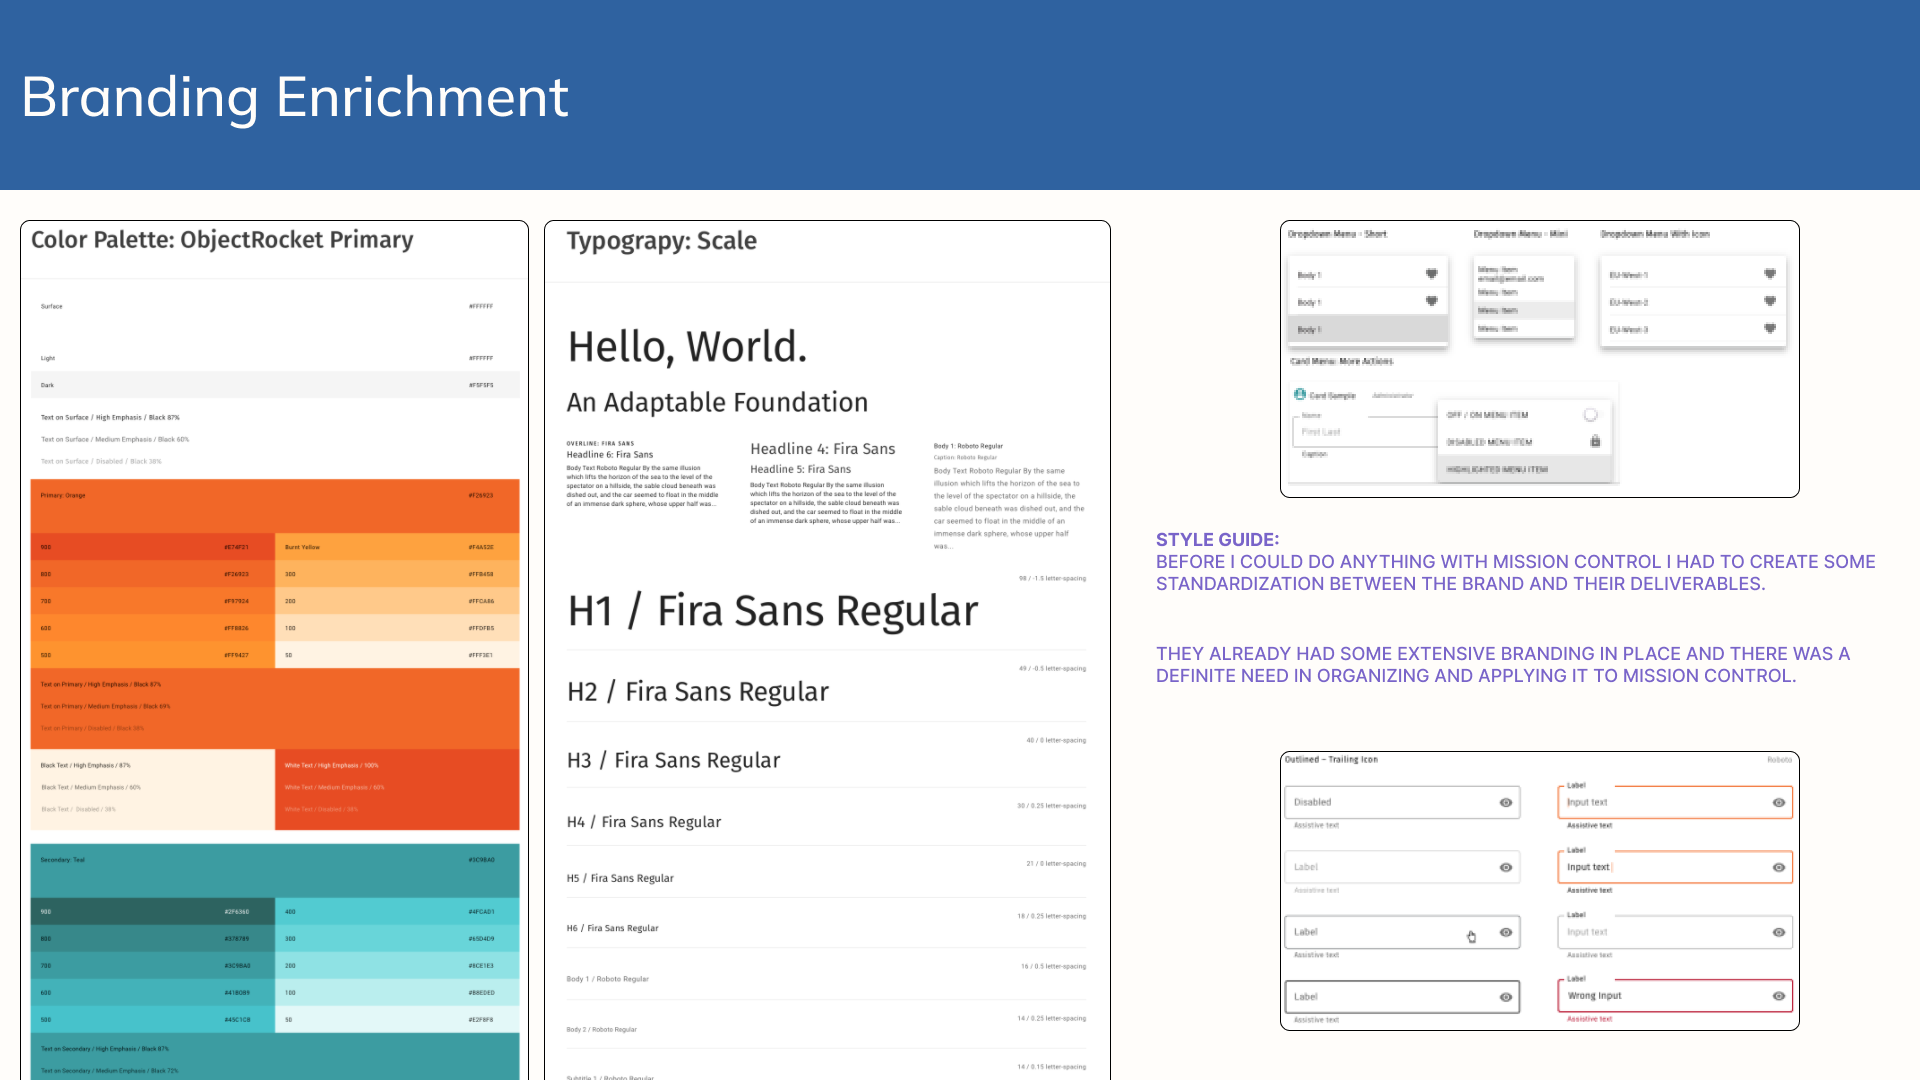The height and width of the screenshot is (1080, 1920).
Task: Click the An Adaptable Foundation subheading
Action: point(717,402)
